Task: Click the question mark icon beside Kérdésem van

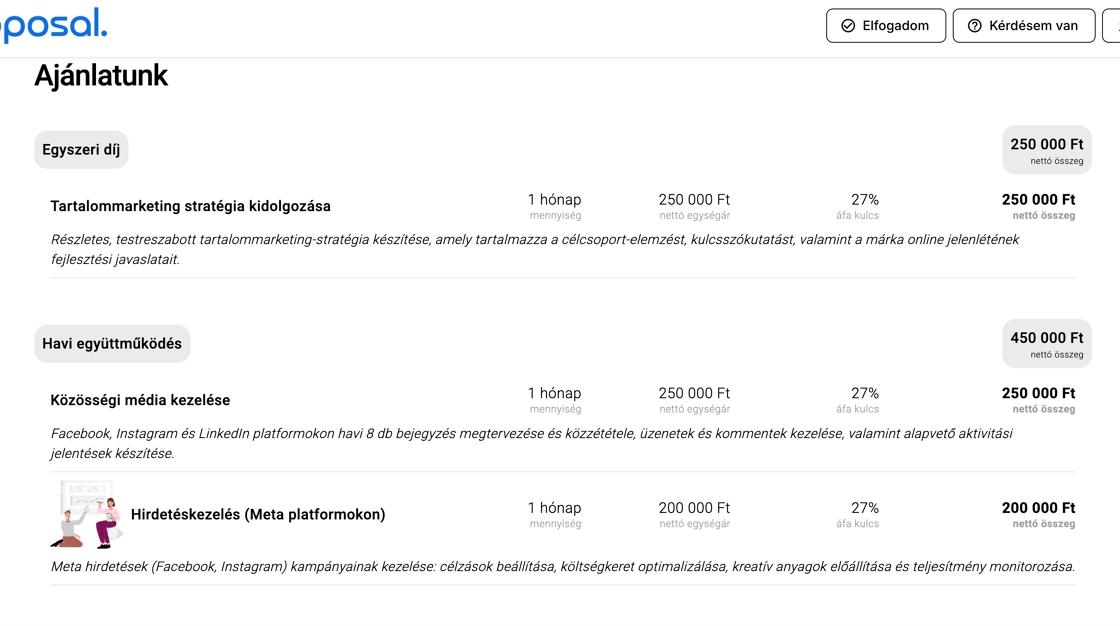Action: tap(974, 26)
